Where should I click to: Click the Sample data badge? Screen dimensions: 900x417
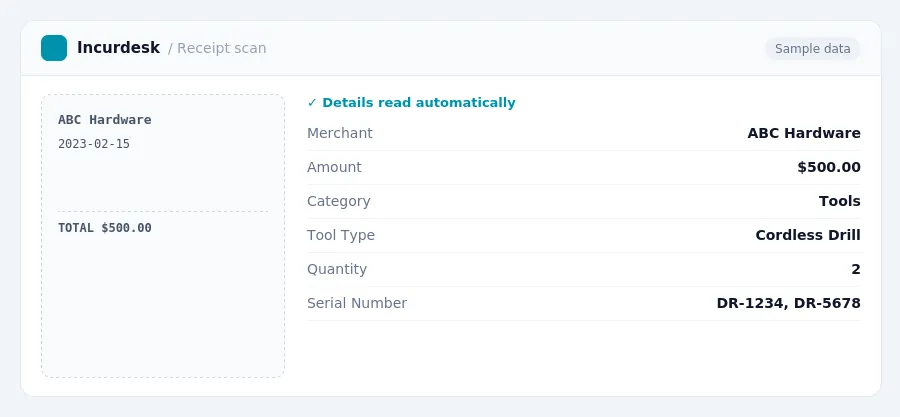click(812, 49)
